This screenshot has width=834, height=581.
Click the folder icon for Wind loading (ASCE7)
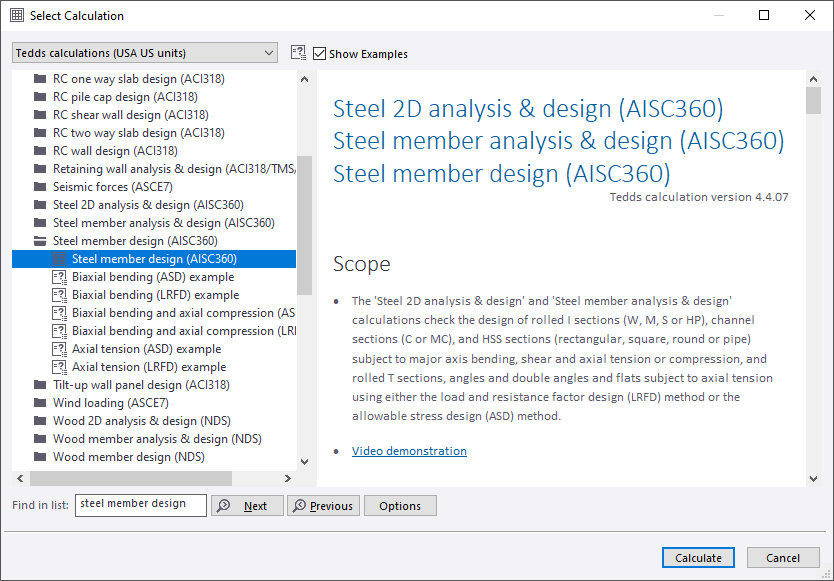coord(40,403)
